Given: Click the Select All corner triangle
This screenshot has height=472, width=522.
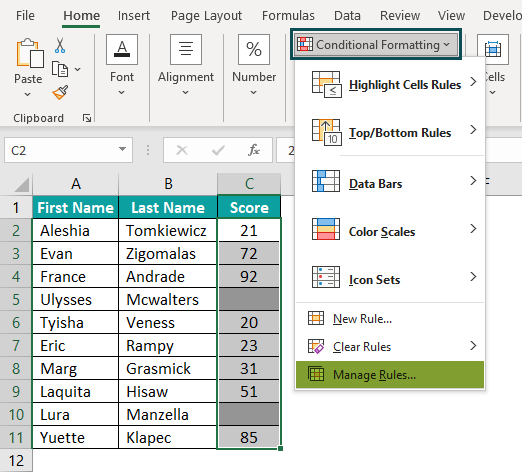Looking at the screenshot, I should pos(22,185).
